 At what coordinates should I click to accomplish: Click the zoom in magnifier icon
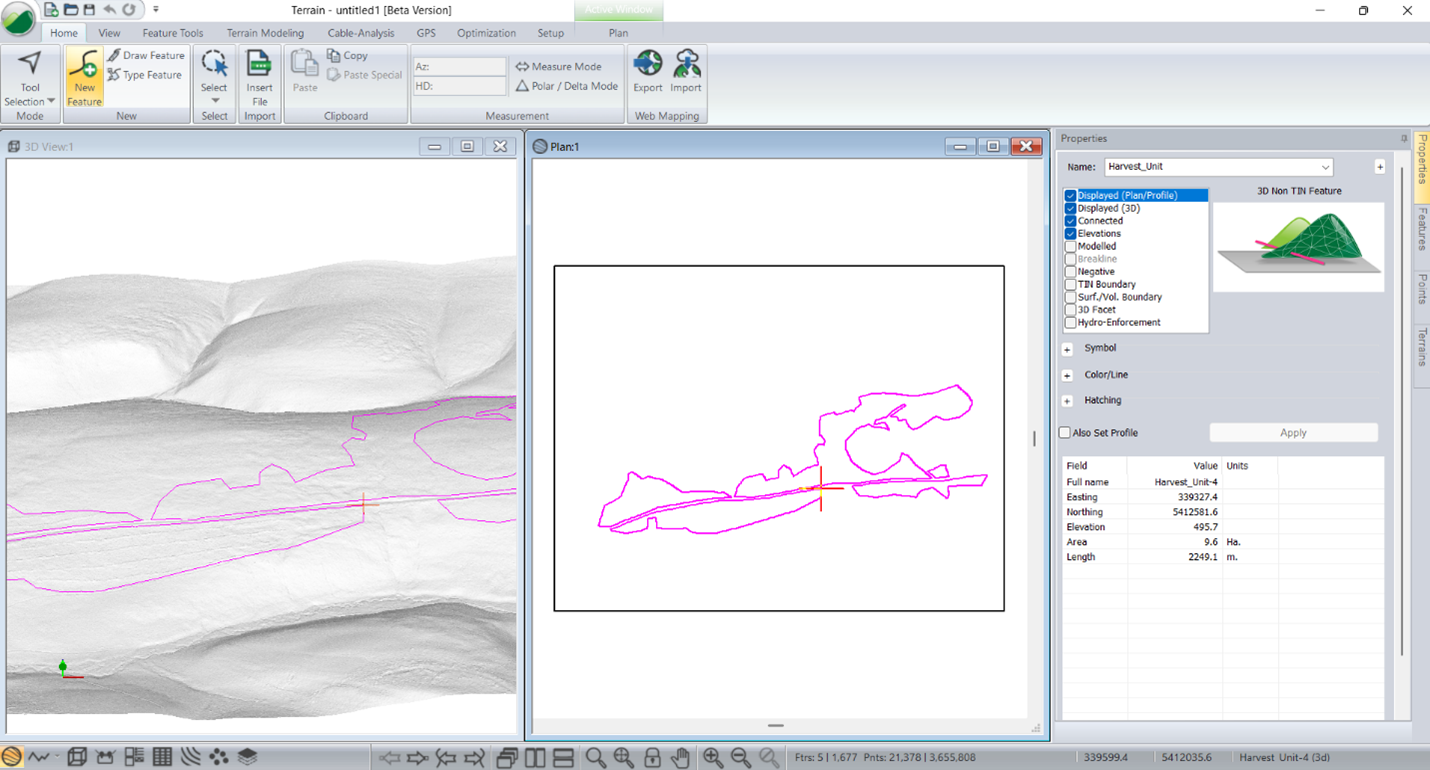coord(713,758)
